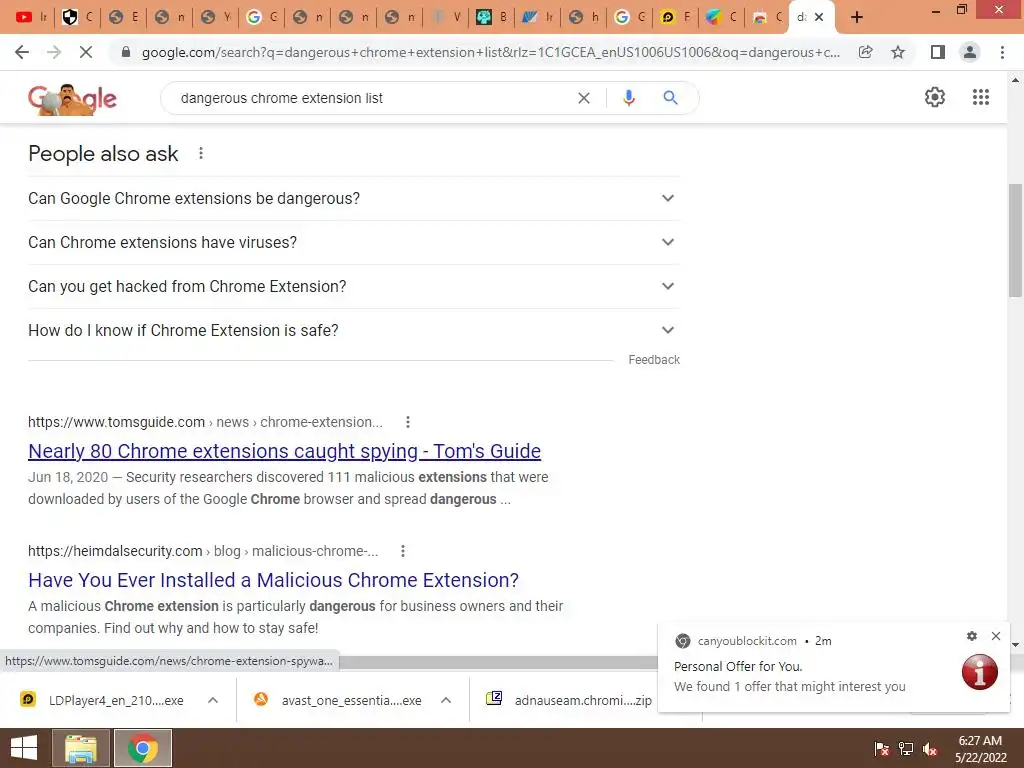Open avast_one_essentia download options arrow
The width and height of the screenshot is (1024, 768).
pos(446,700)
